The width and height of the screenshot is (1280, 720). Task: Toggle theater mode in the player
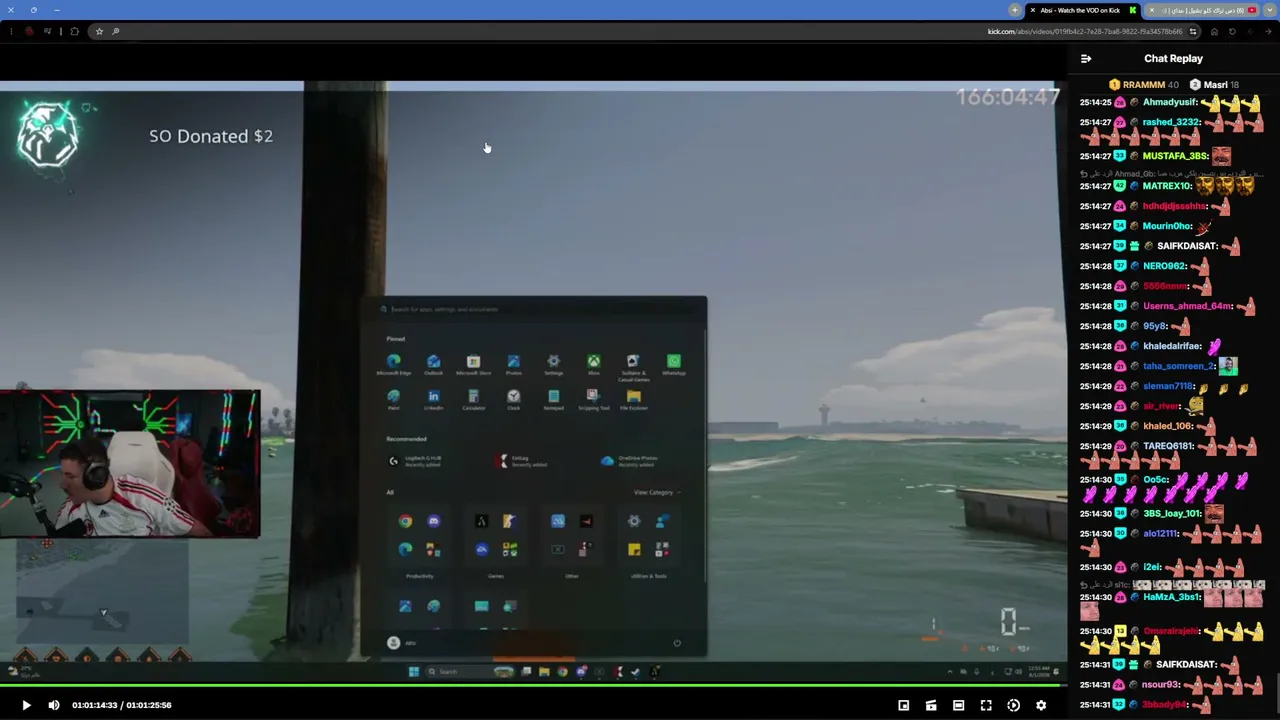coord(958,705)
